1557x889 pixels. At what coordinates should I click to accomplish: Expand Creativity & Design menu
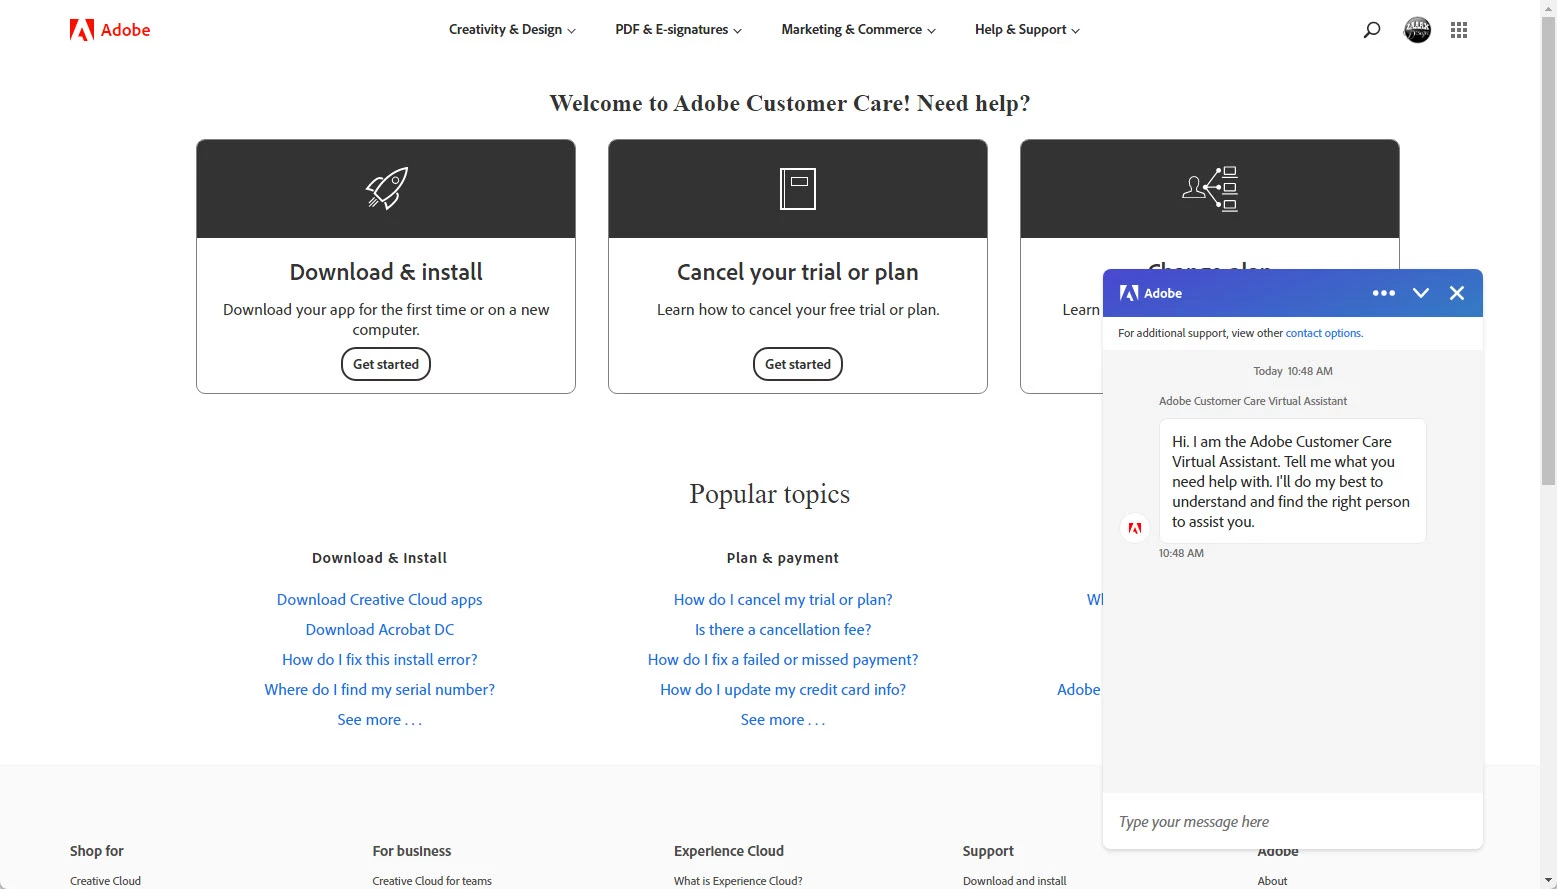(x=512, y=30)
